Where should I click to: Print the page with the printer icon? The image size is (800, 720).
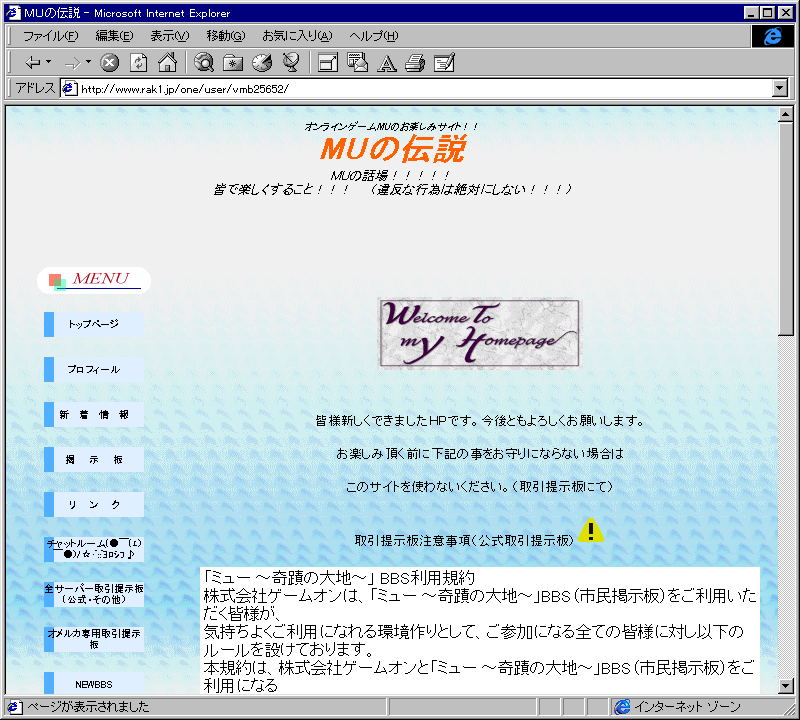[x=415, y=63]
